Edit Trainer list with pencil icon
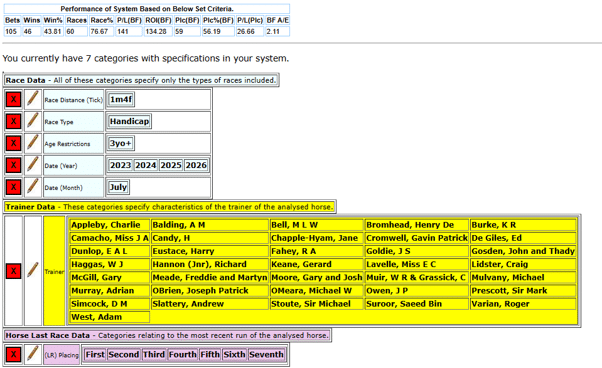The image size is (602, 368). pyautogui.click(x=33, y=270)
